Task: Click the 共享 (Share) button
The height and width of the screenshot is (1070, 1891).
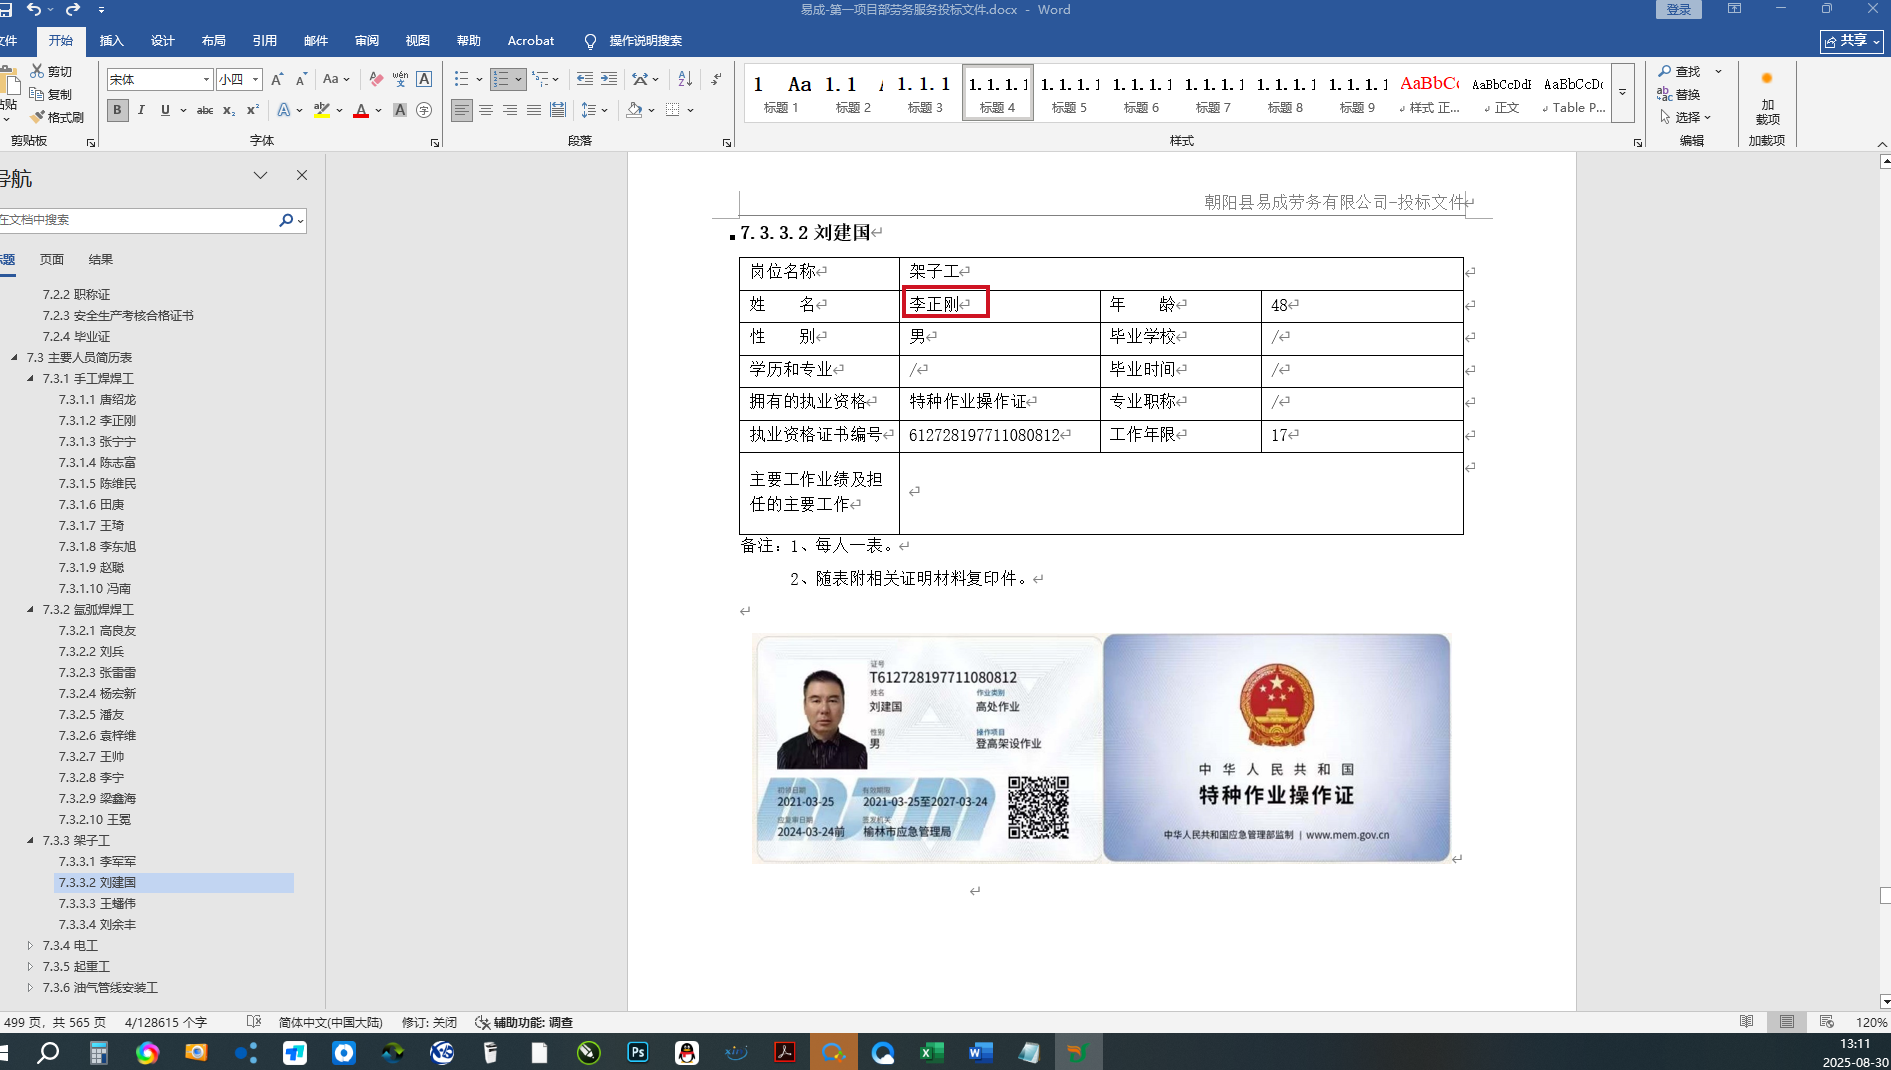Action: (x=1853, y=41)
